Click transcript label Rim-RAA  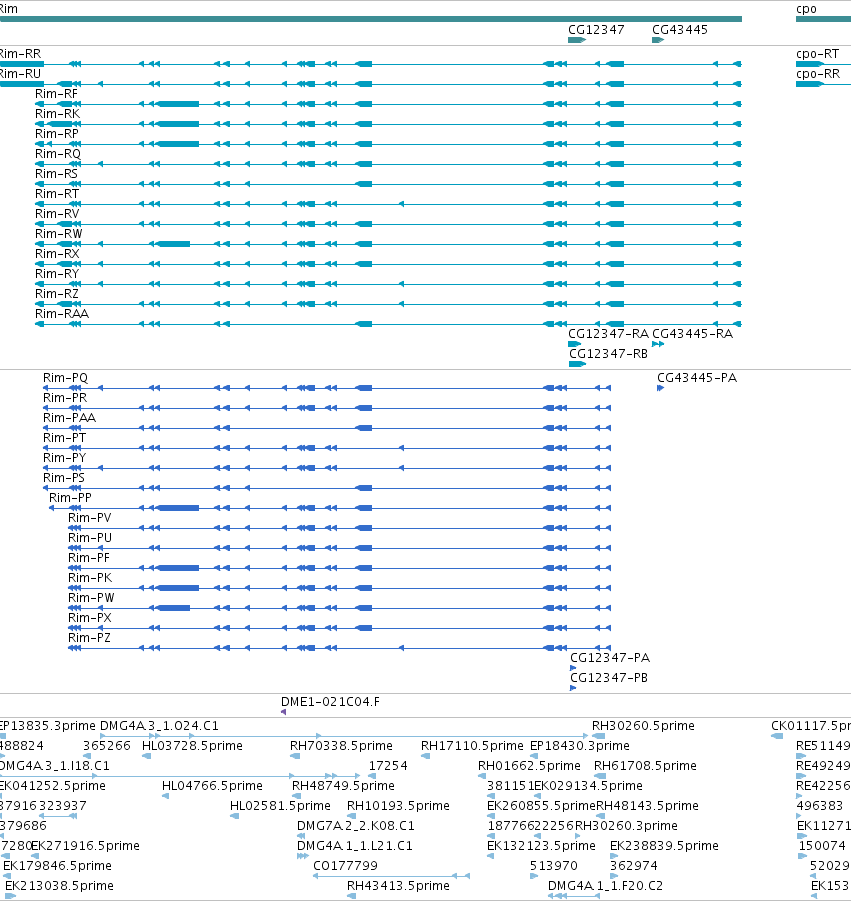62,314
